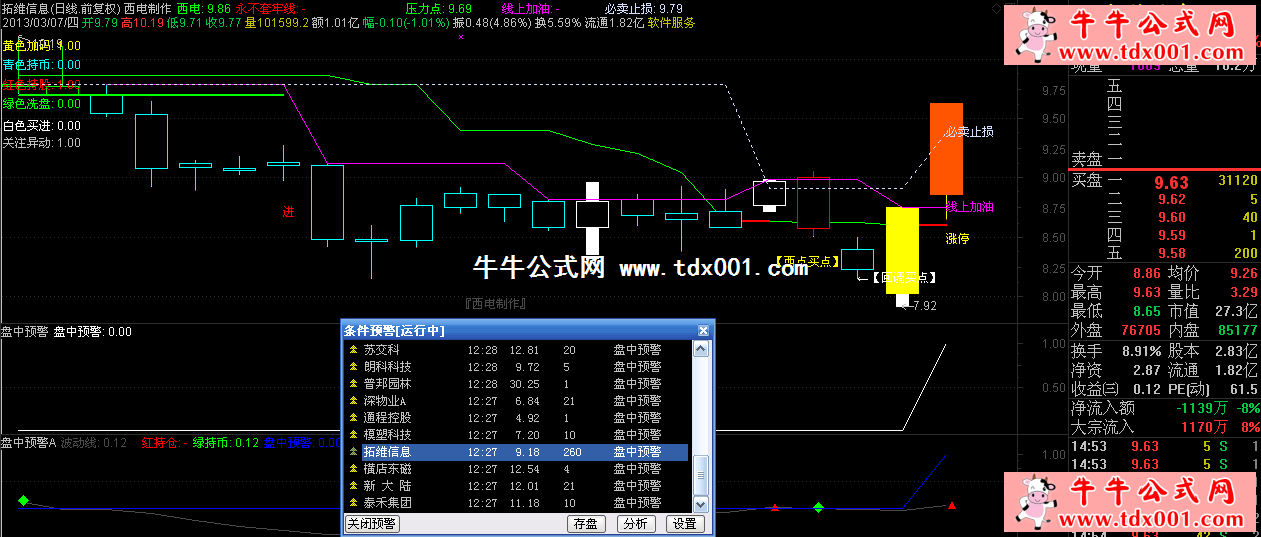
Task: Select the 深物业A alert row
Action: point(517,401)
